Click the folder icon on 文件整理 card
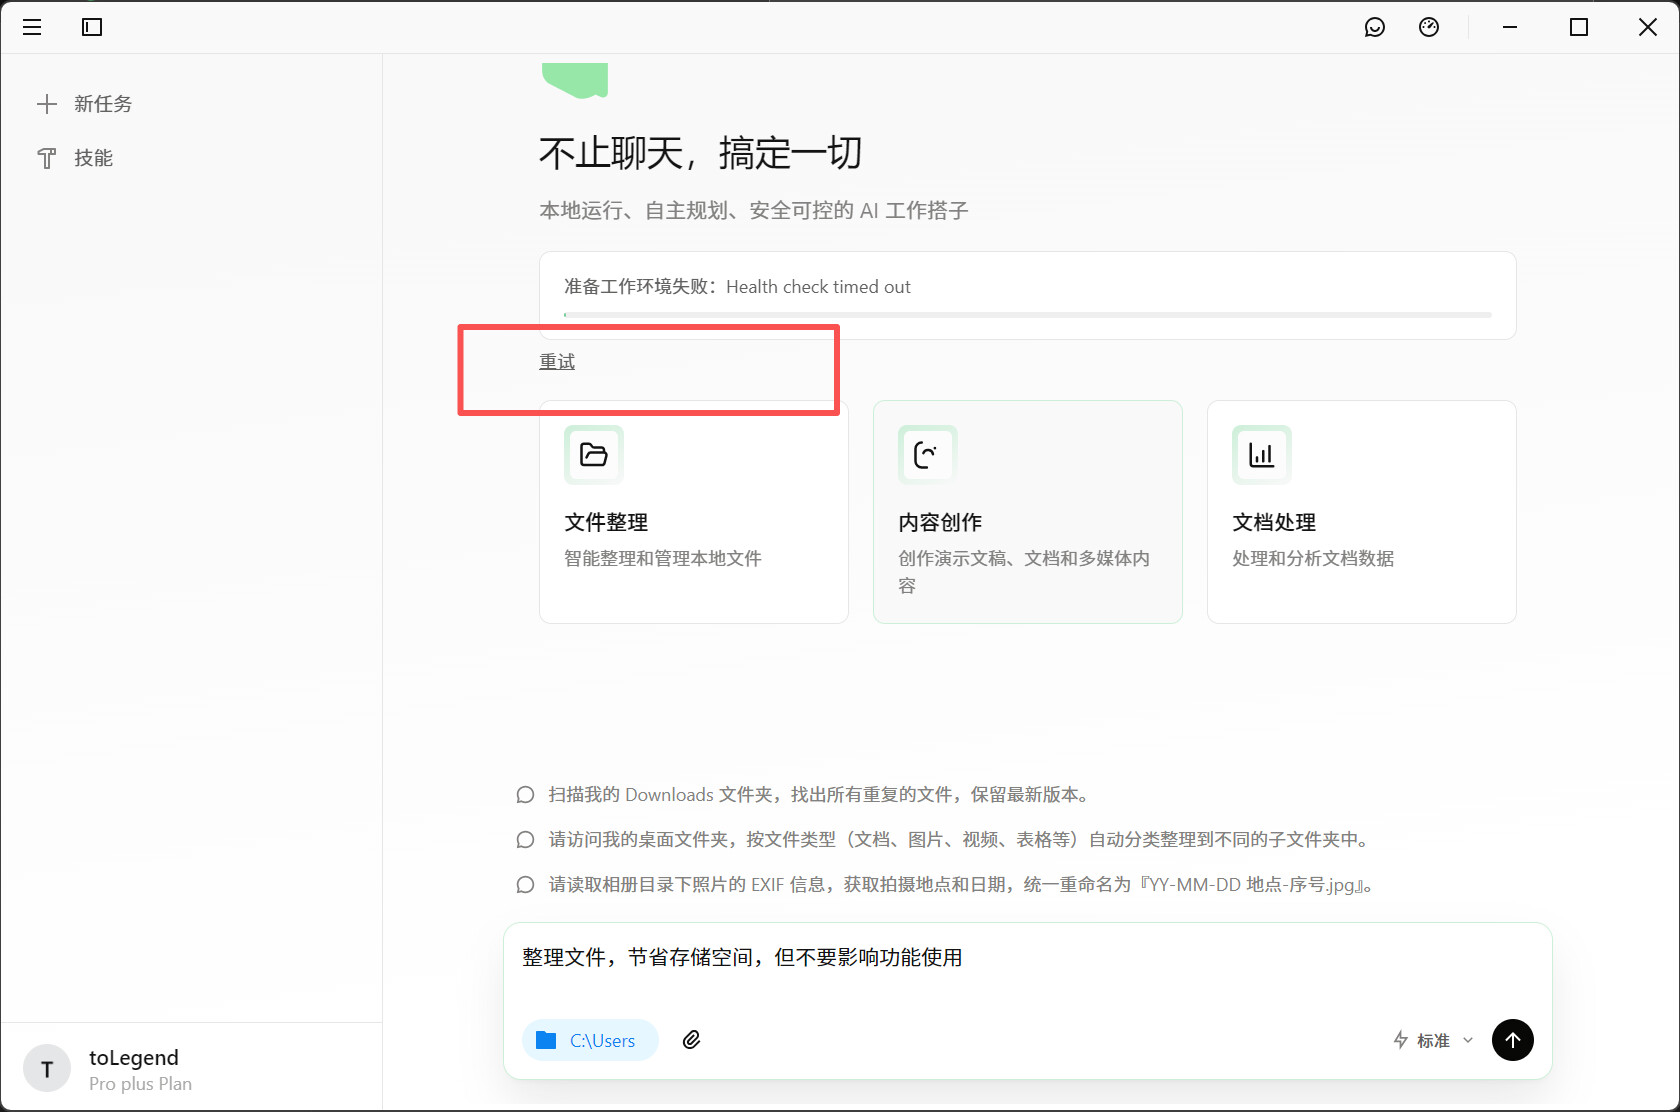The image size is (1680, 1112). coord(594,455)
